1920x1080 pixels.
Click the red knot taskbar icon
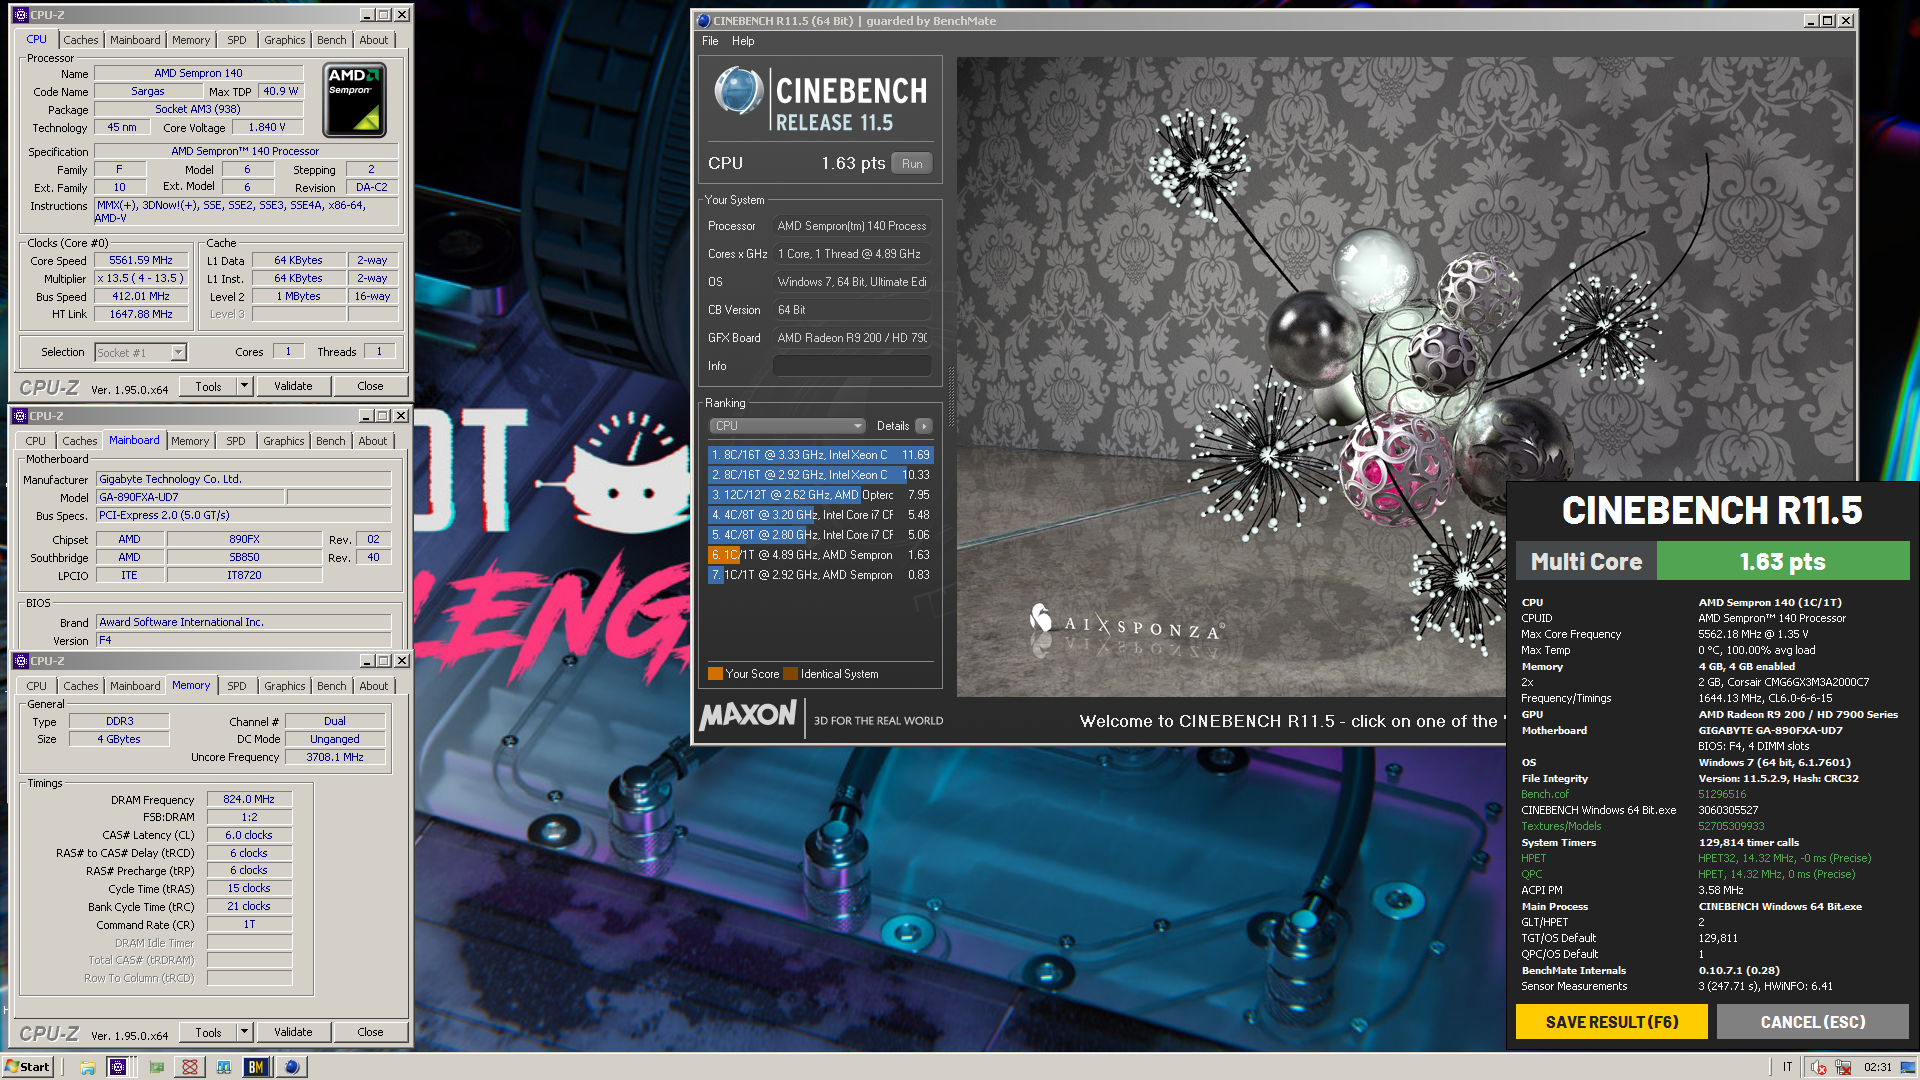coord(190,1067)
